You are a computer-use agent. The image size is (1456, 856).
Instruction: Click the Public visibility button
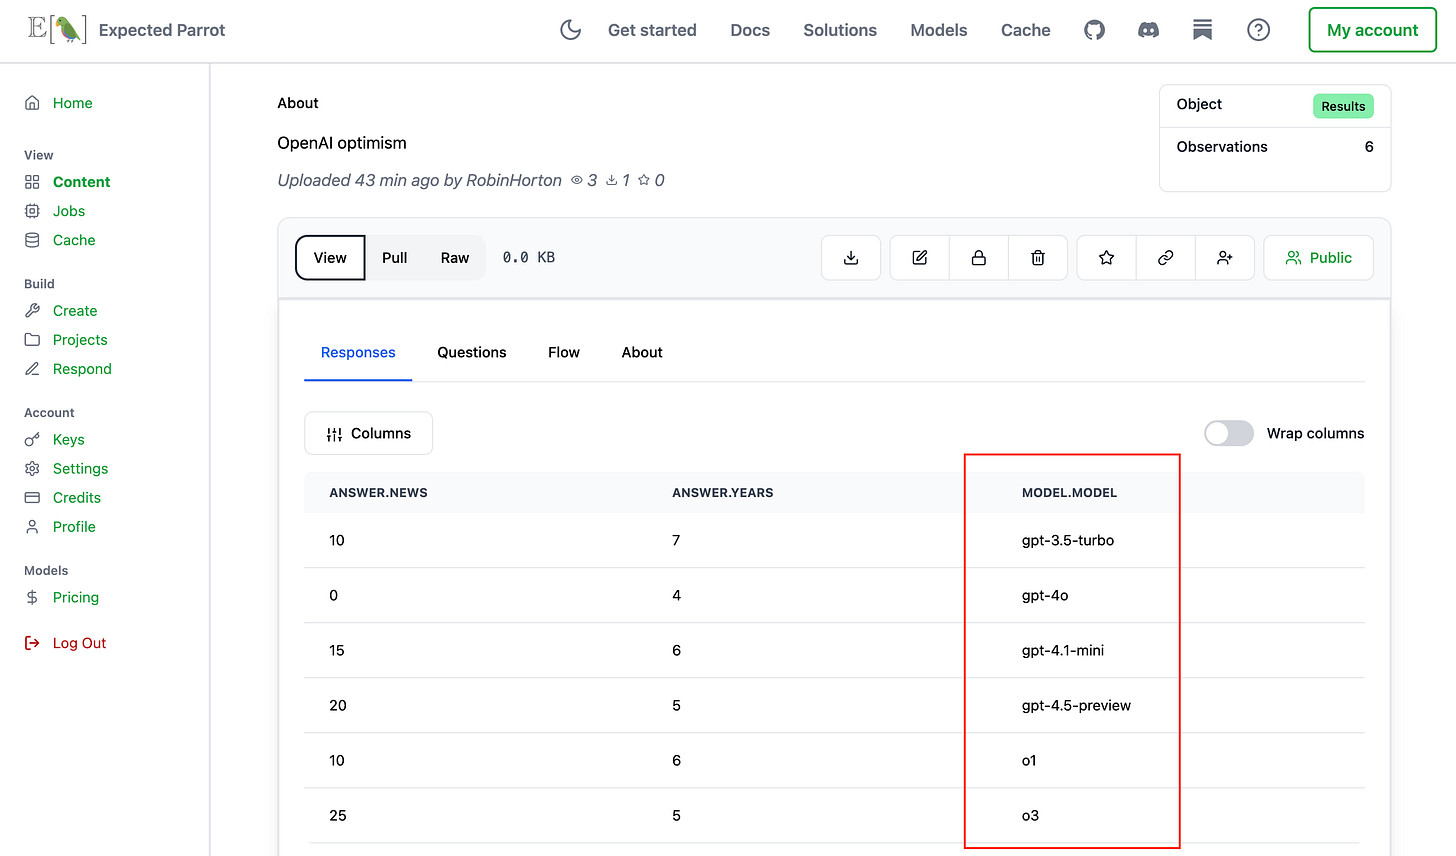pos(1318,258)
